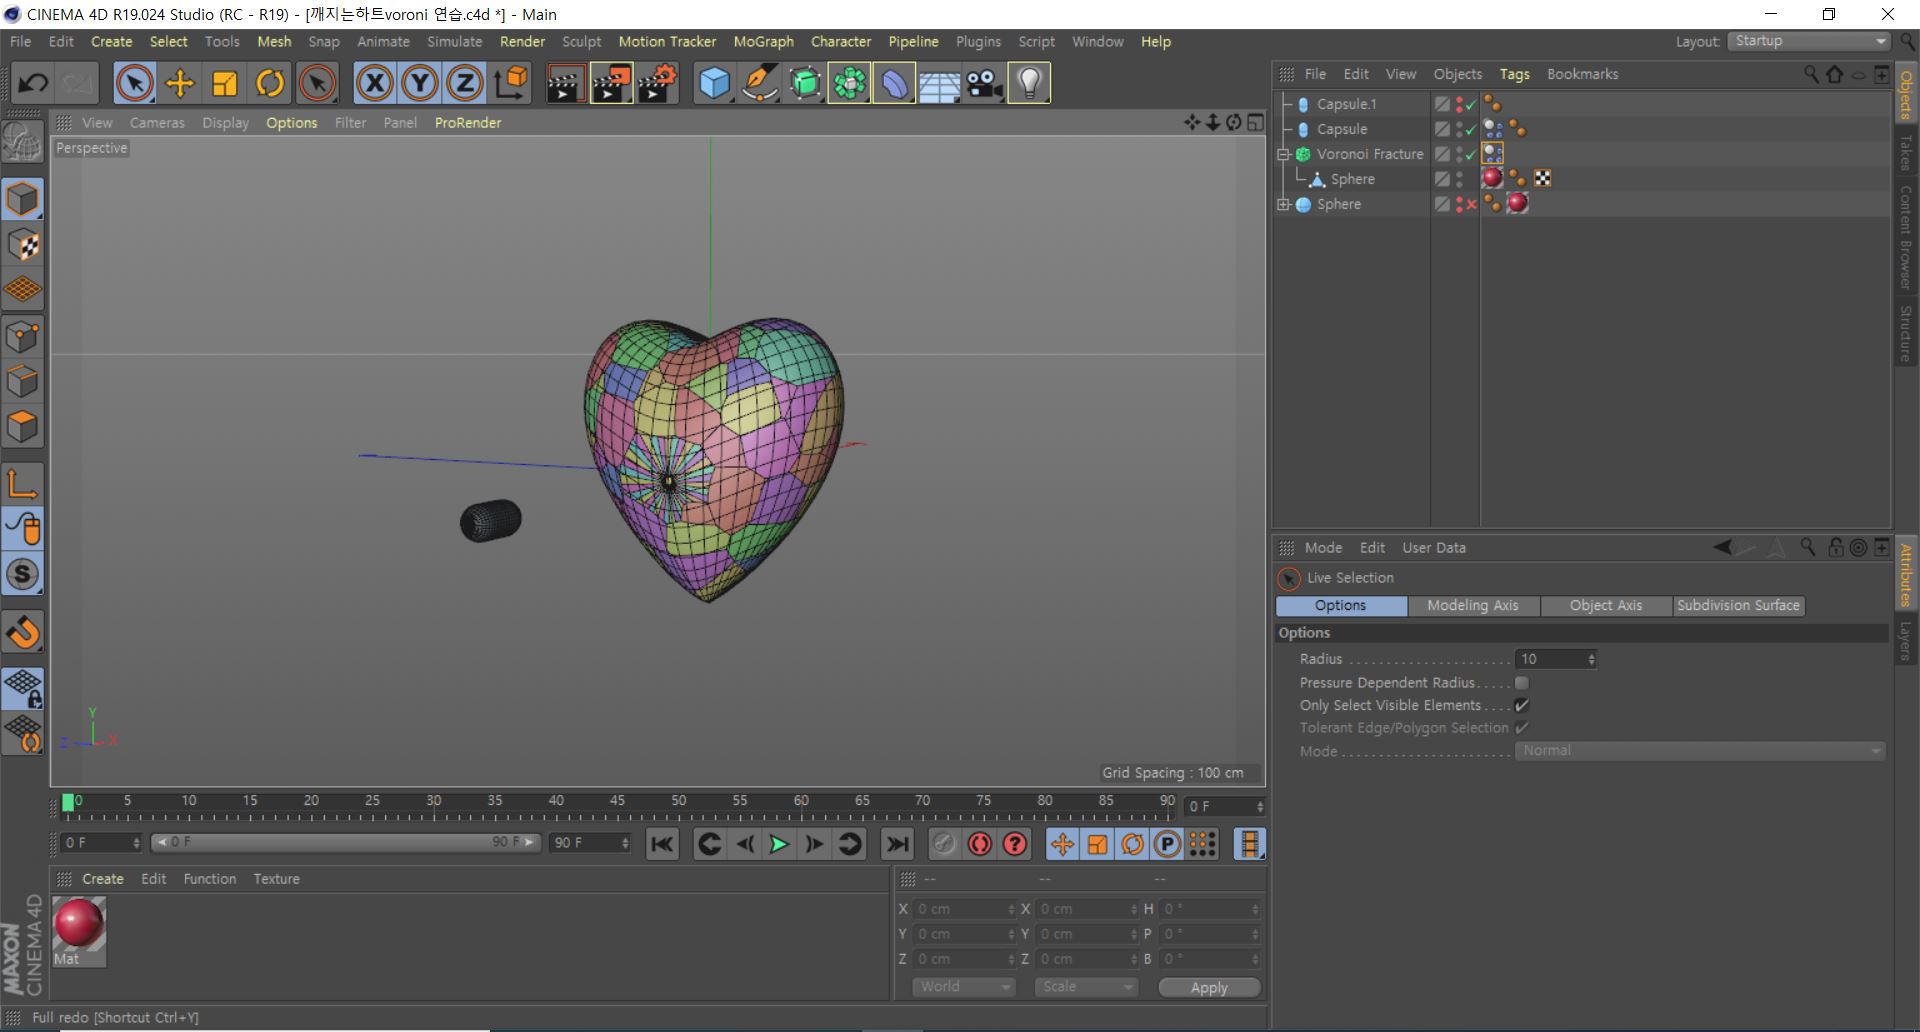
Task: Collapse the Voronoi Fracture tree node
Action: pyautogui.click(x=1284, y=154)
